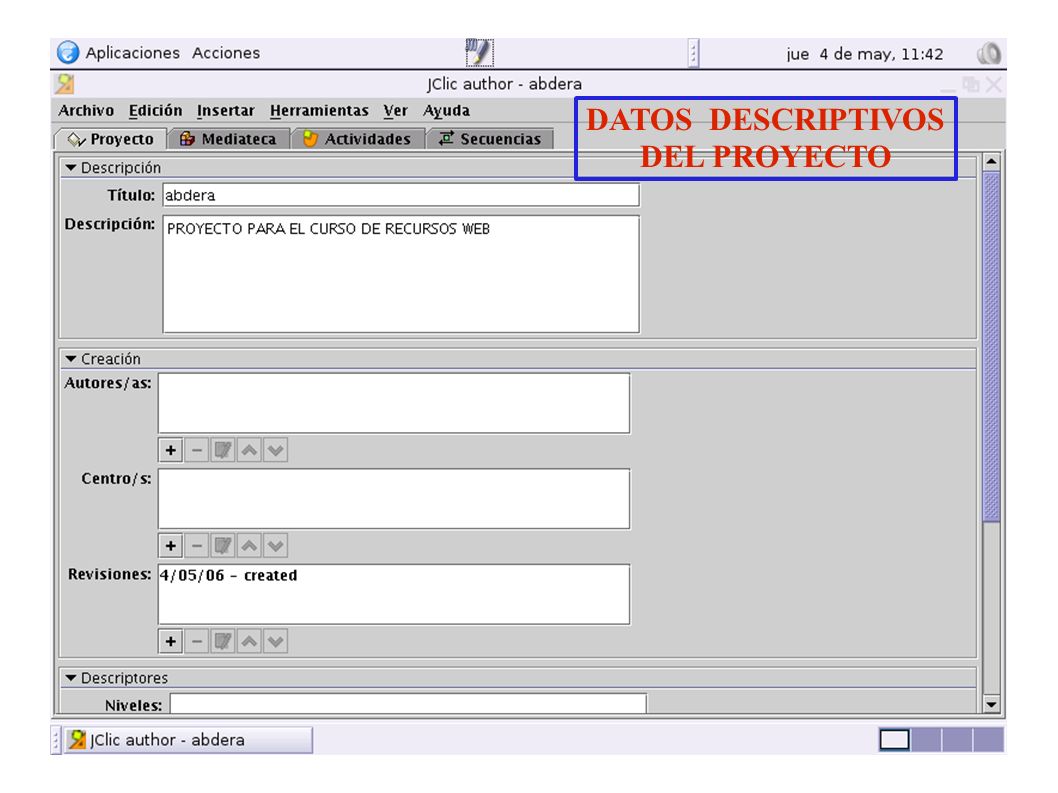Switch to the second workspace in the pager
Image resolution: width=1058 pixels, height=793 pixels.
[926, 740]
